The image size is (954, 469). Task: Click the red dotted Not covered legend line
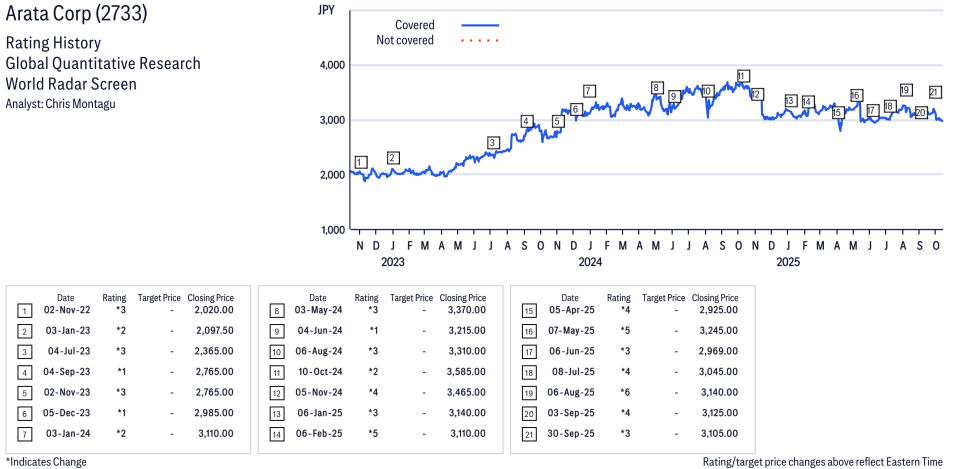tap(480, 41)
